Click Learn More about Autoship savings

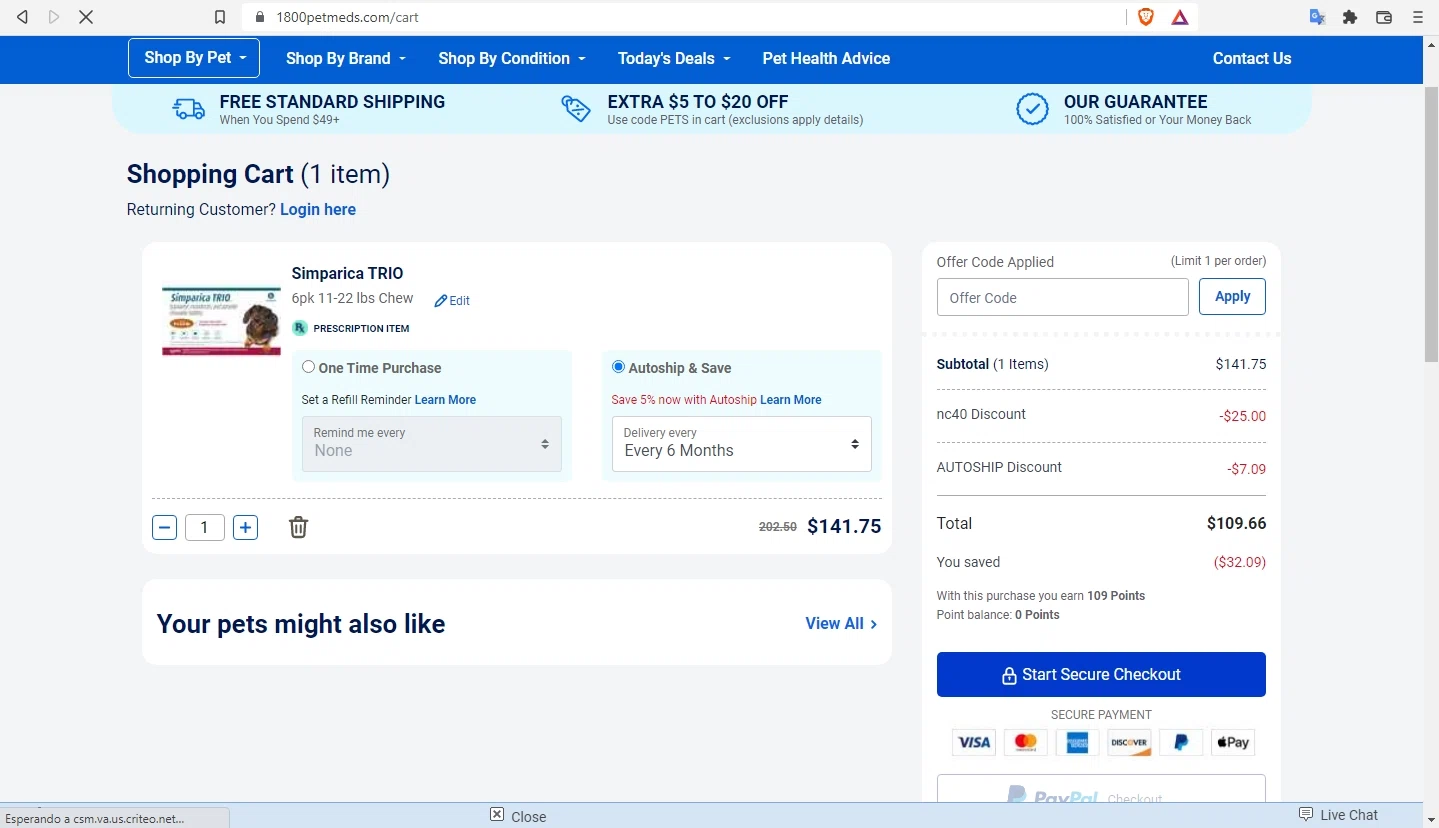pyautogui.click(x=791, y=400)
